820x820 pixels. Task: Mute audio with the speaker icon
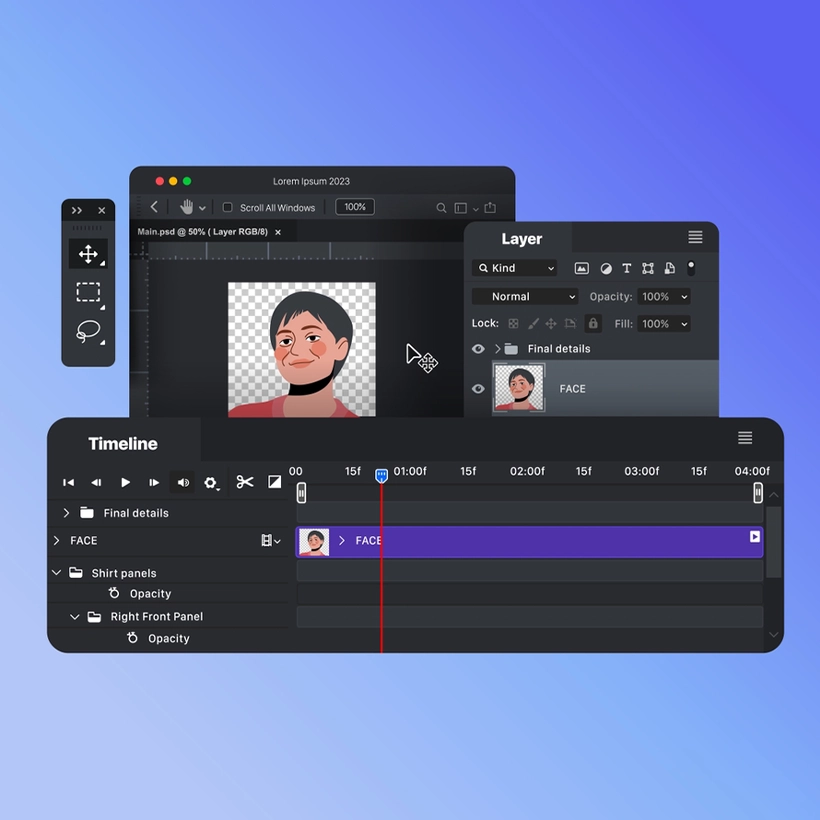183,482
